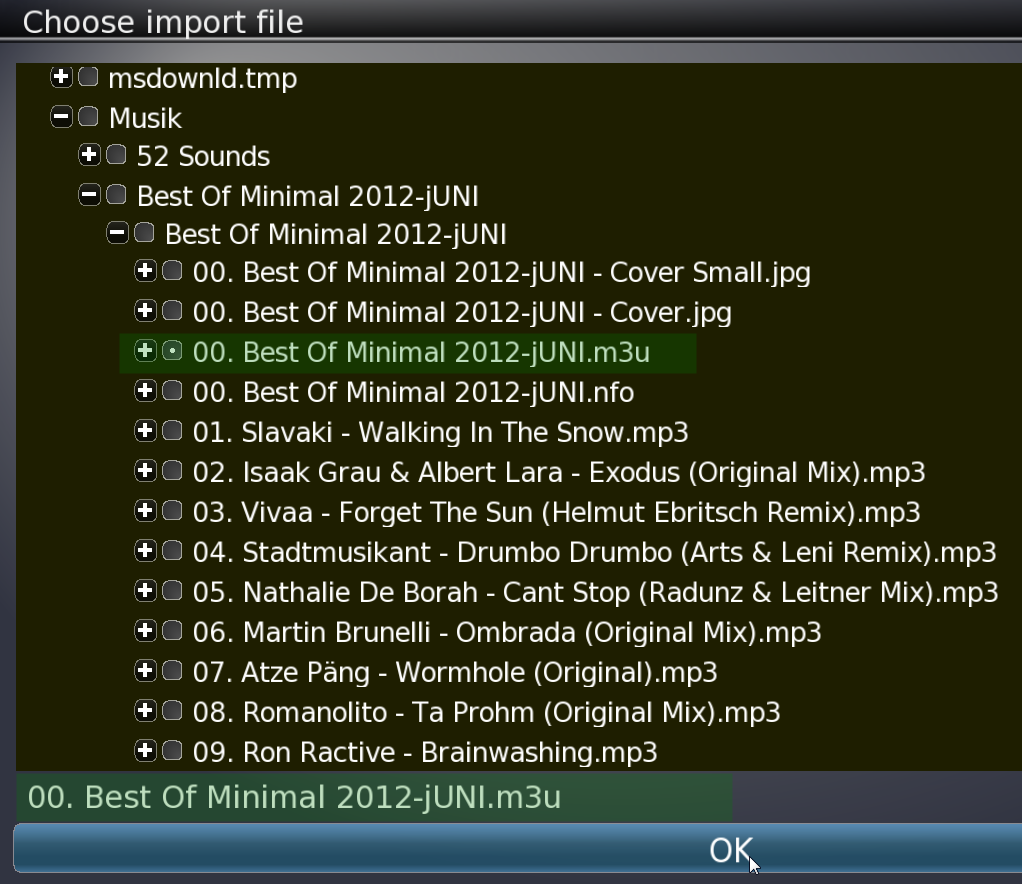The width and height of the screenshot is (1022, 884).
Task: Select radio button of inner Best Of Minimal folder
Action: point(144,233)
